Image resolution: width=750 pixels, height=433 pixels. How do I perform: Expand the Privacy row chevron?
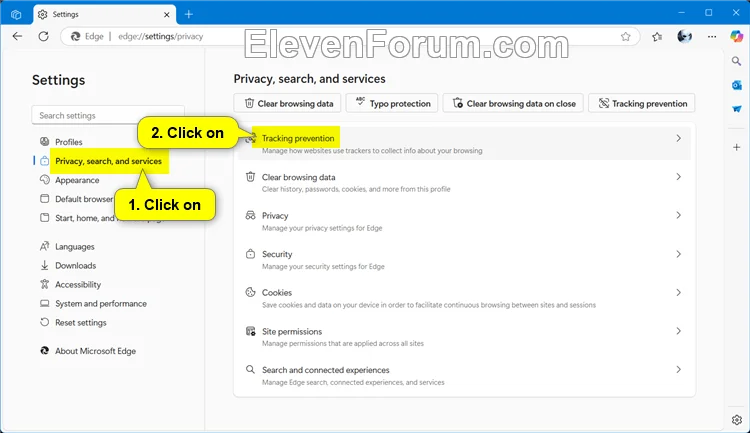(x=678, y=215)
